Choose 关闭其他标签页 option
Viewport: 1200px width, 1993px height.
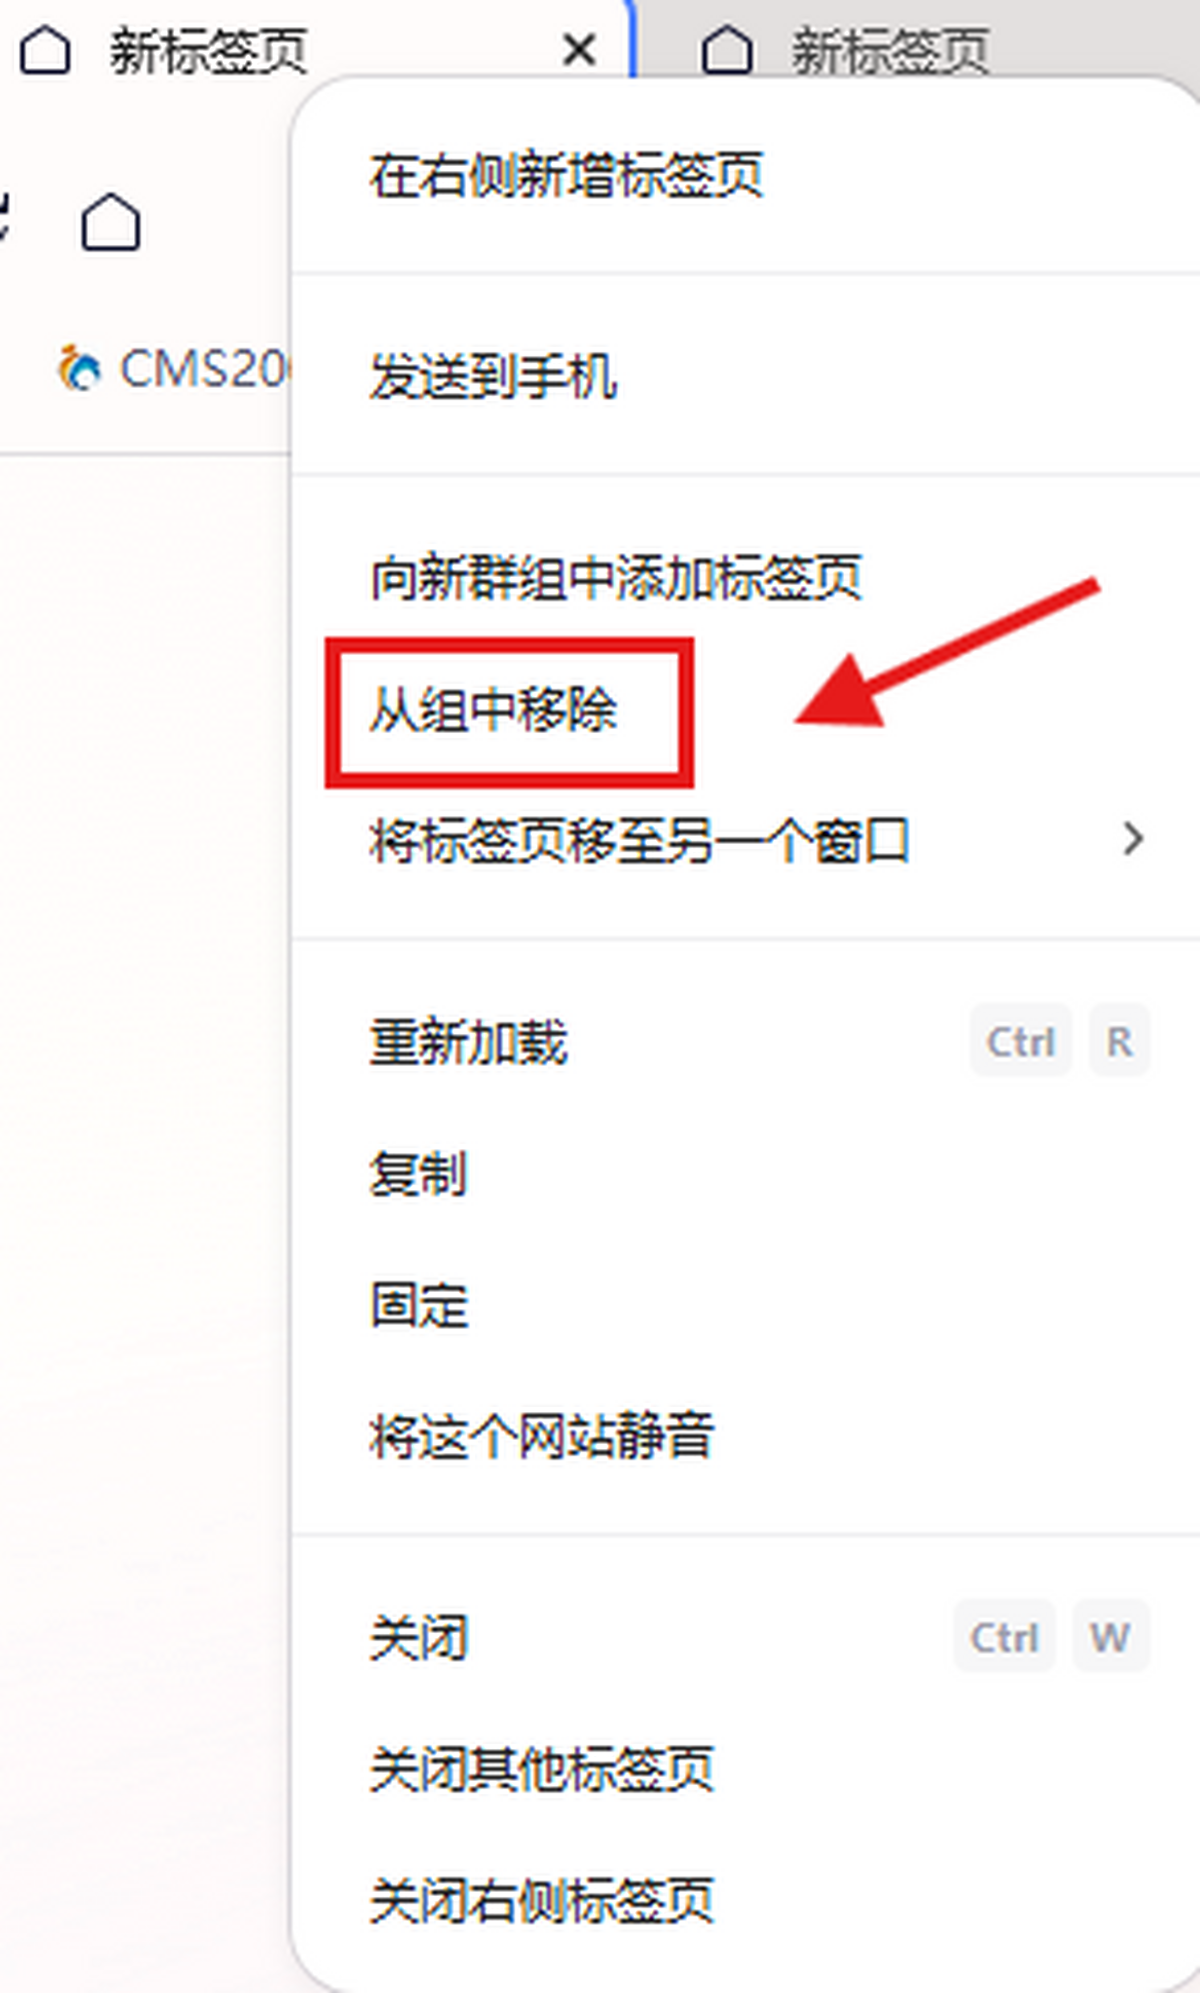745,1769
